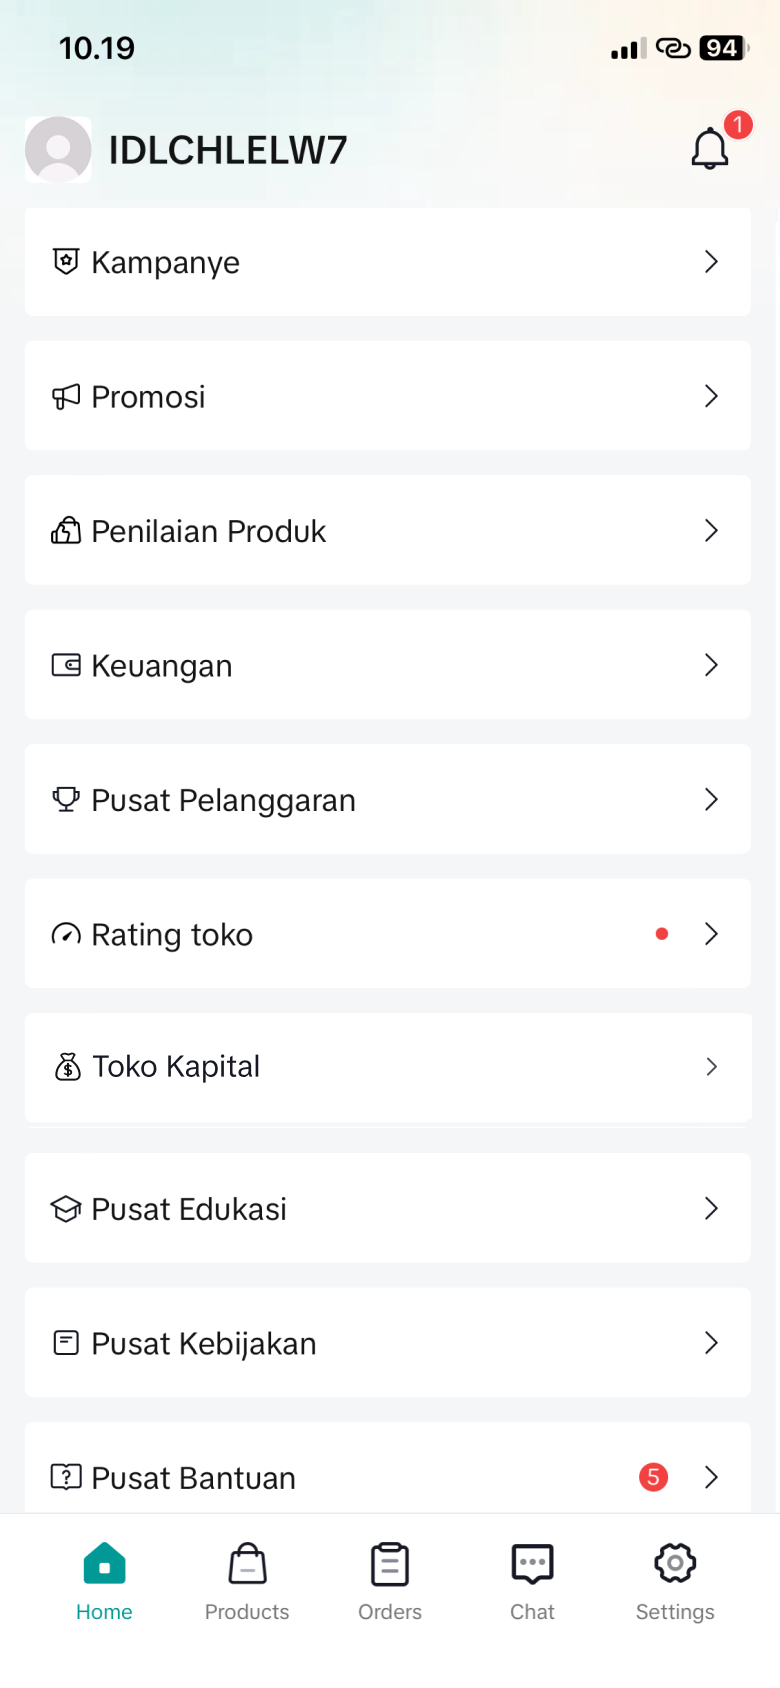The width and height of the screenshot is (780, 1688).
Task: Open the Pusat Bantuan menu item
Action: [194, 1478]
